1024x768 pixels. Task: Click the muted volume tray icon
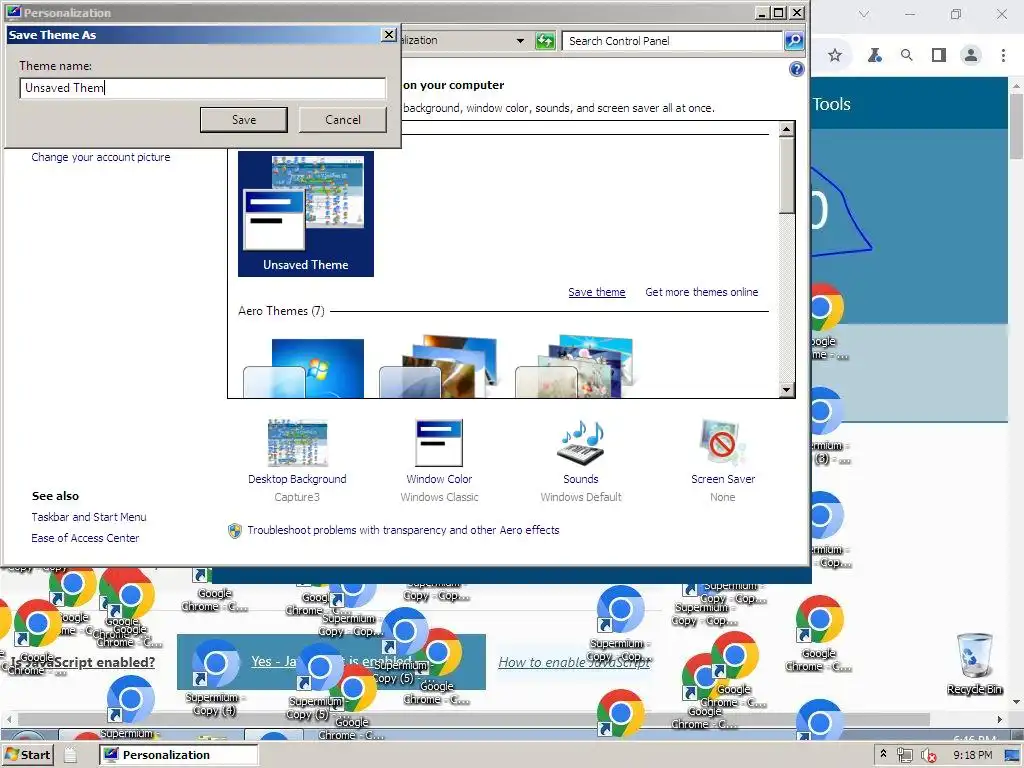point(928,756)
